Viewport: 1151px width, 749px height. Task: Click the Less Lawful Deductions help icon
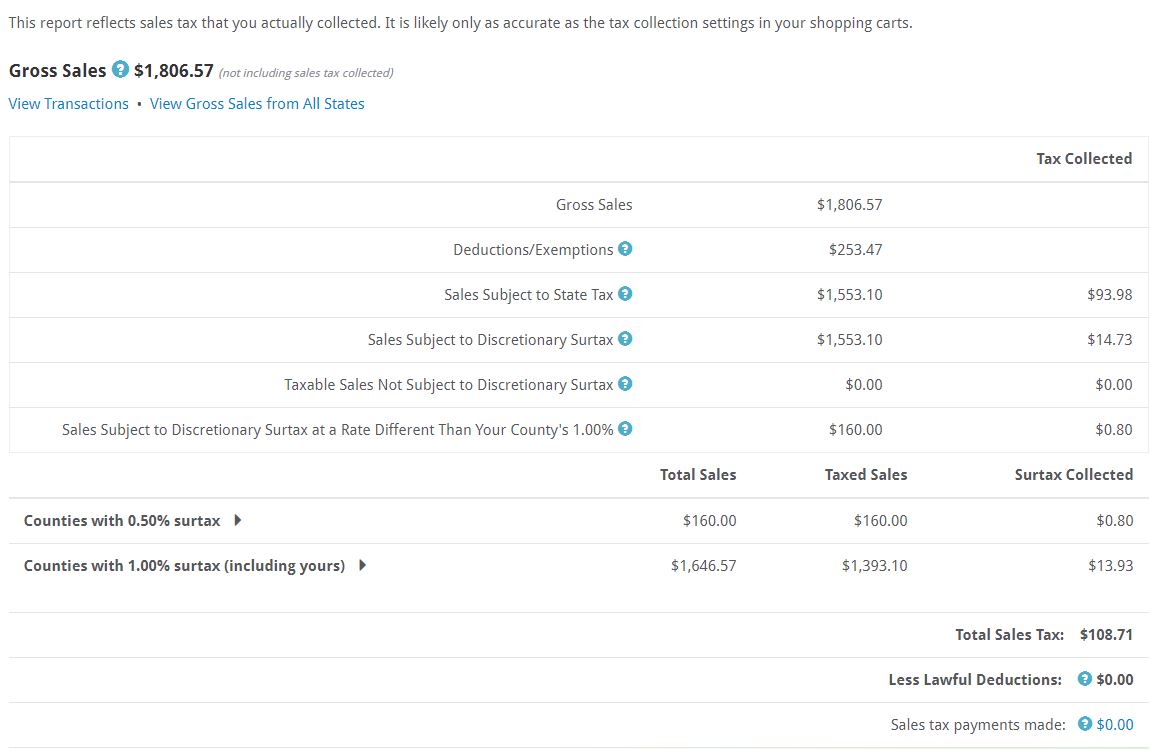[x=1084, y=679]
